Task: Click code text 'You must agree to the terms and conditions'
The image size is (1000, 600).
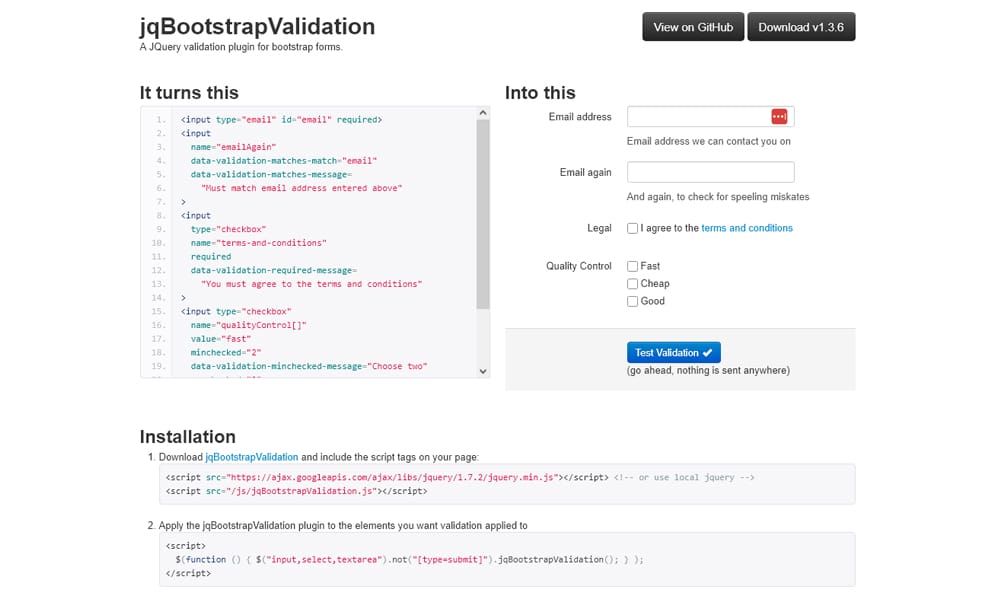Action: click(x=311, y=284)
